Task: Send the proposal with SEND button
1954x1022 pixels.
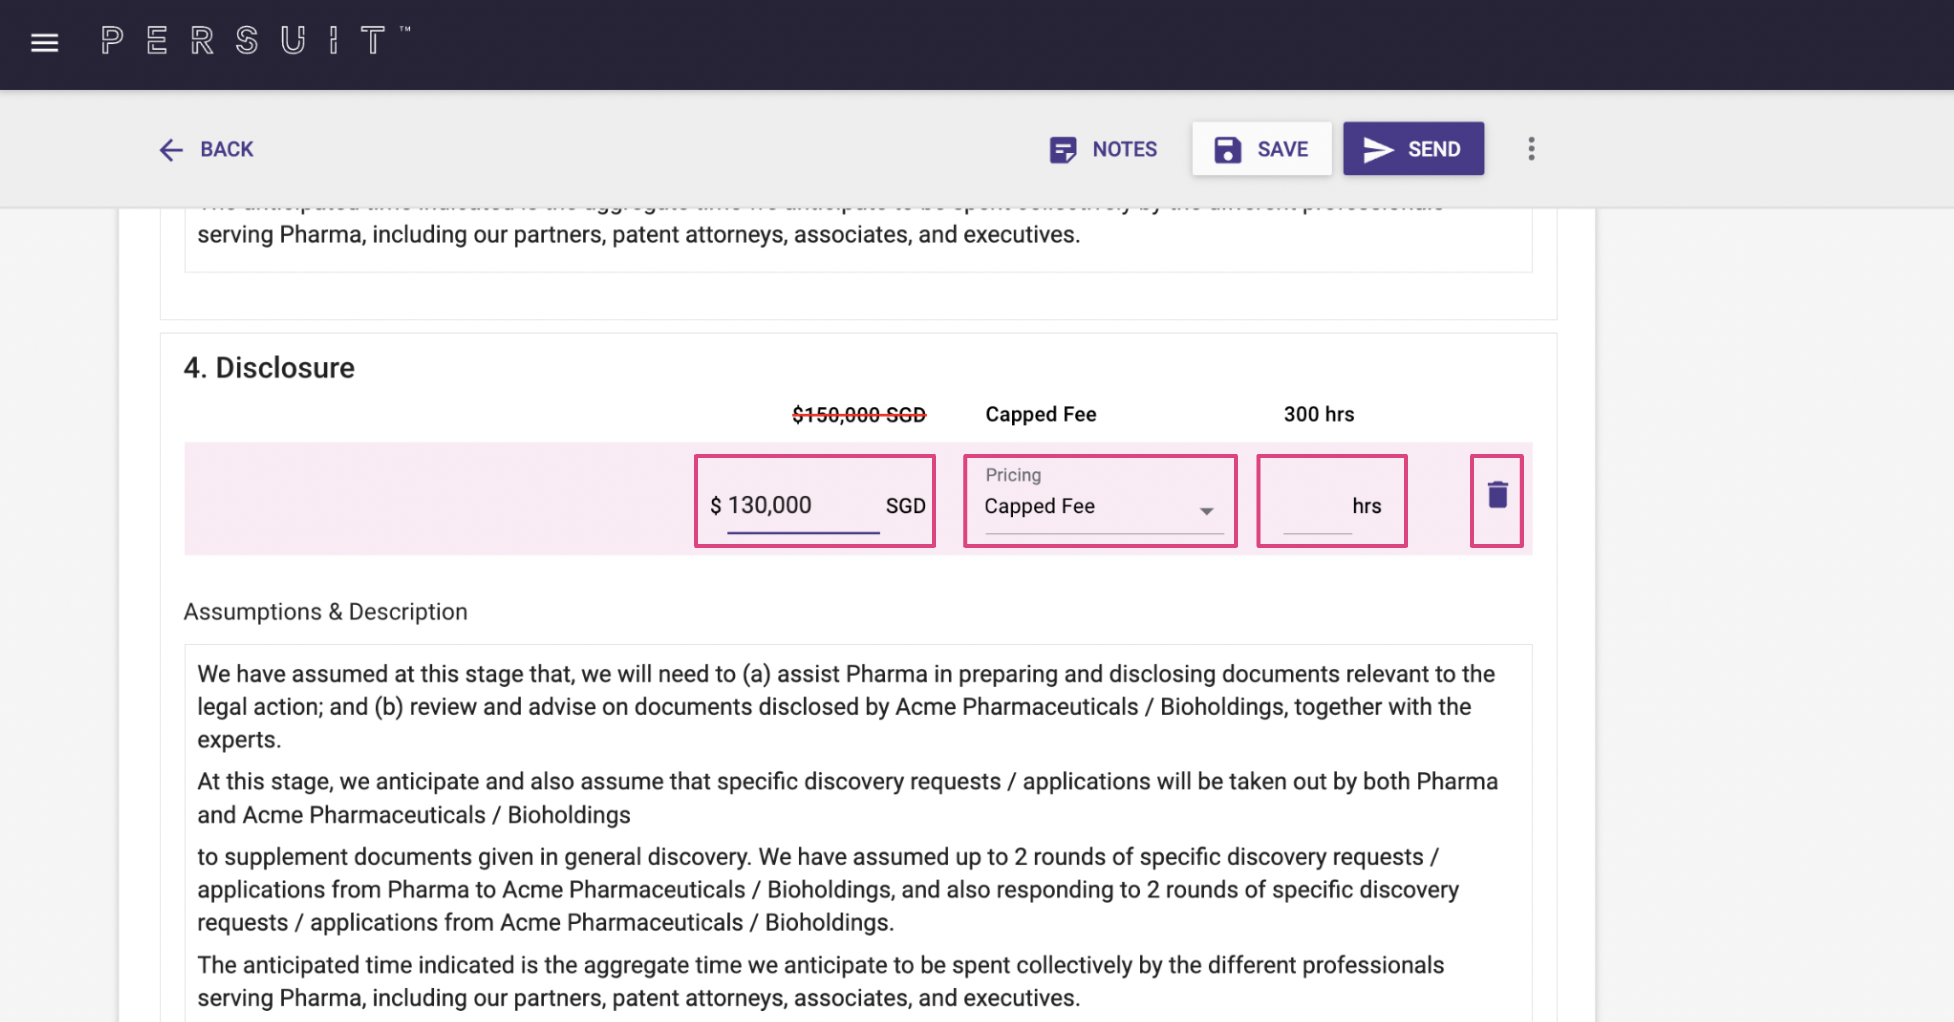Action: point(1413,149)
